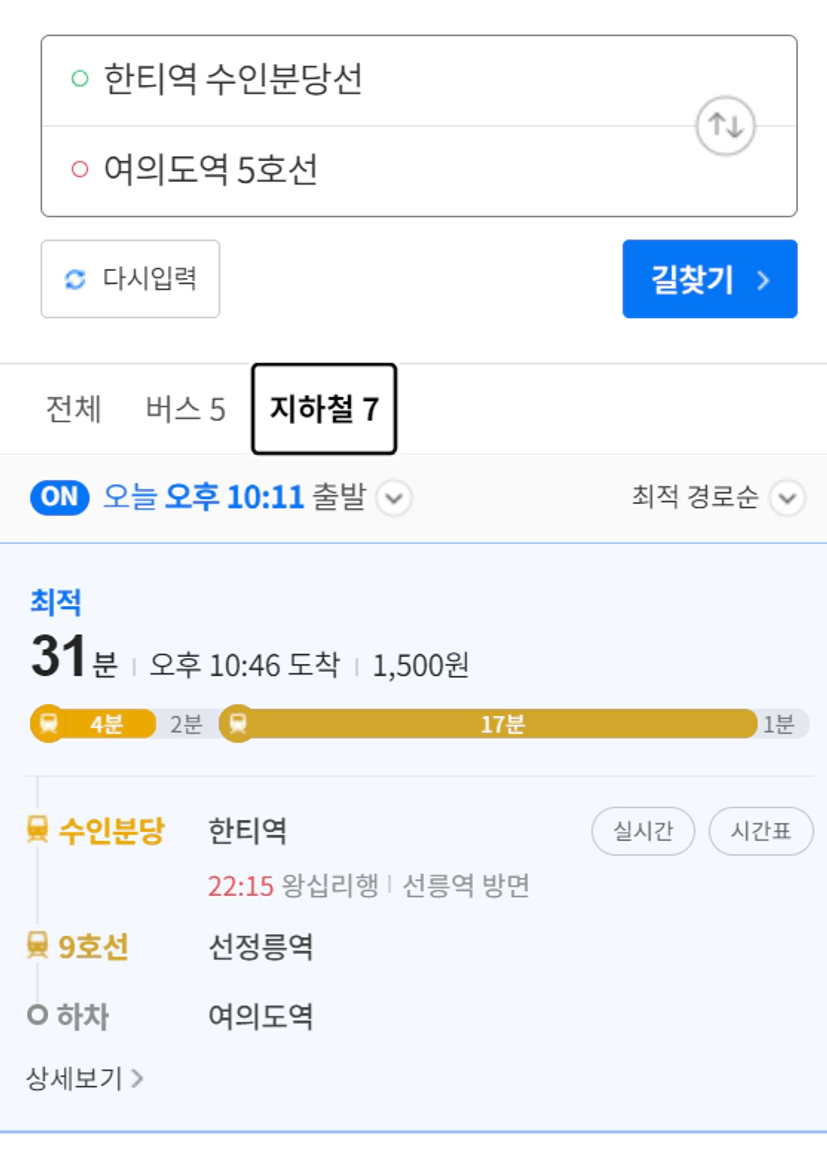The width and height of the screenshot is (827, 1154).
Task: Click the red destination marker circle
Action: [79, 169]
